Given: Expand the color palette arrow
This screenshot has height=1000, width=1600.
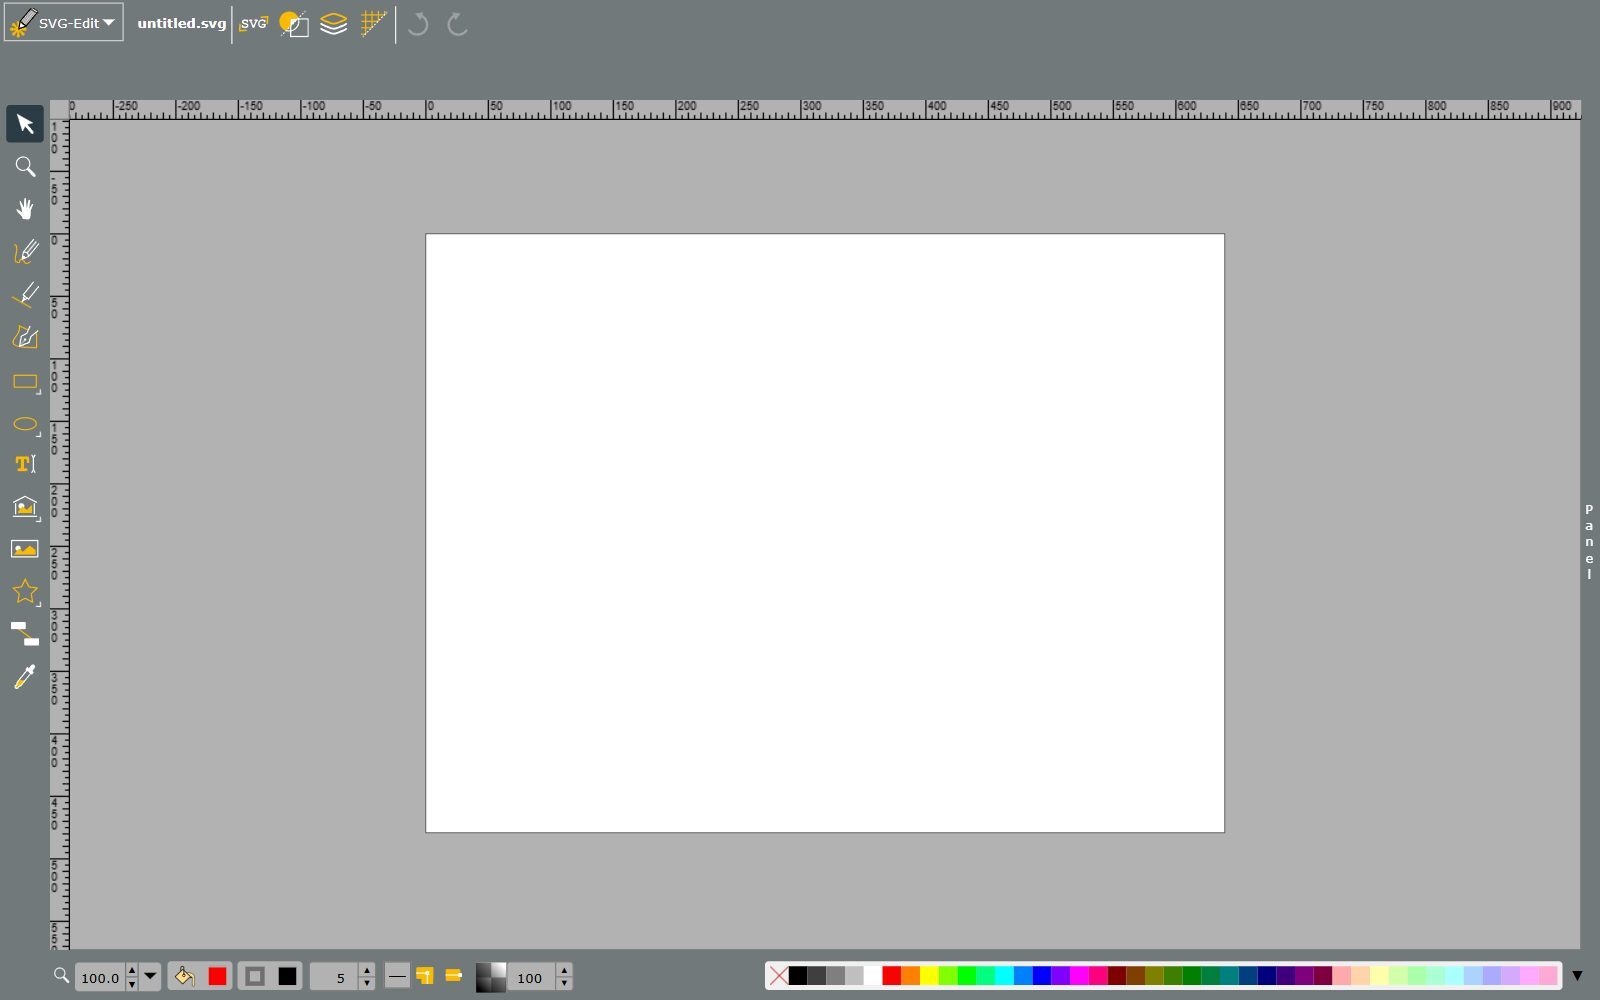Looking at the screenshot, I should click(1577, 976).
